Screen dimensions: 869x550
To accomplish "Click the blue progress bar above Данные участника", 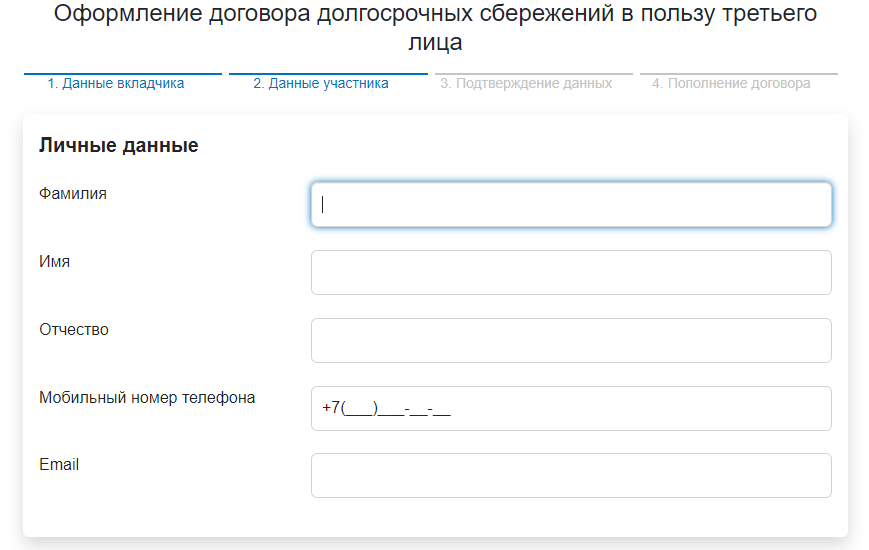I will coord(328,74).
